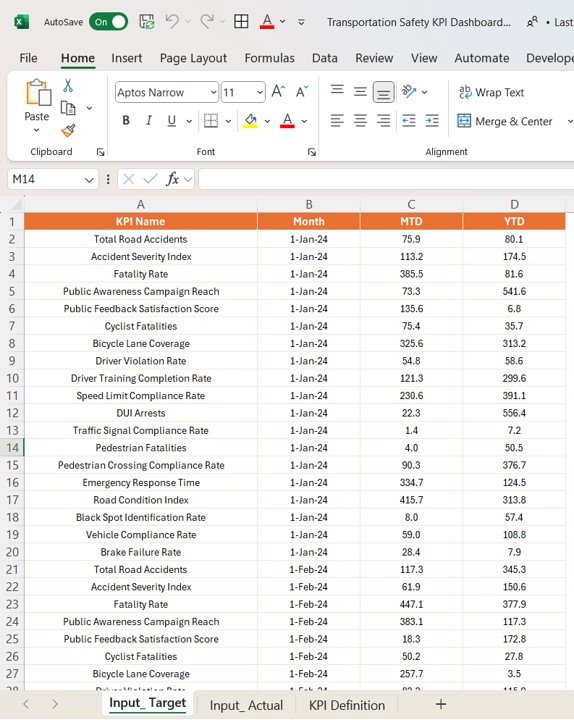Open the Page Layout tab
The width and height of the screenshot is (574, 720).
(x=193, y=58)
